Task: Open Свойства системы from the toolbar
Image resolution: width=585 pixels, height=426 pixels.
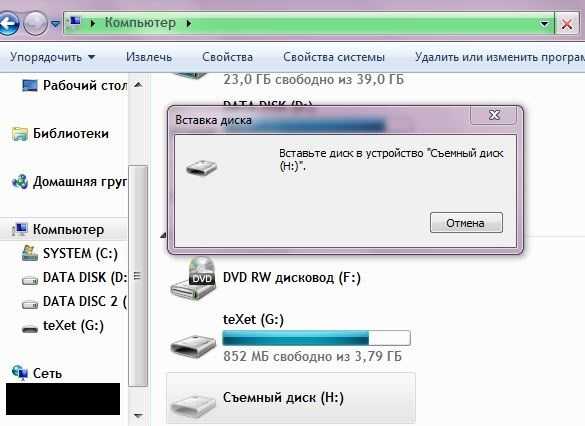Action: pos(334,57)
